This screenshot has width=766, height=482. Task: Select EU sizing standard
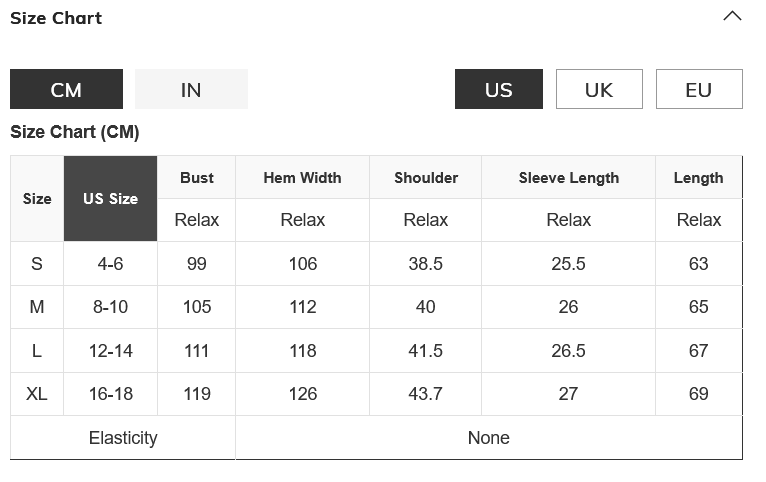pos(698,89)
